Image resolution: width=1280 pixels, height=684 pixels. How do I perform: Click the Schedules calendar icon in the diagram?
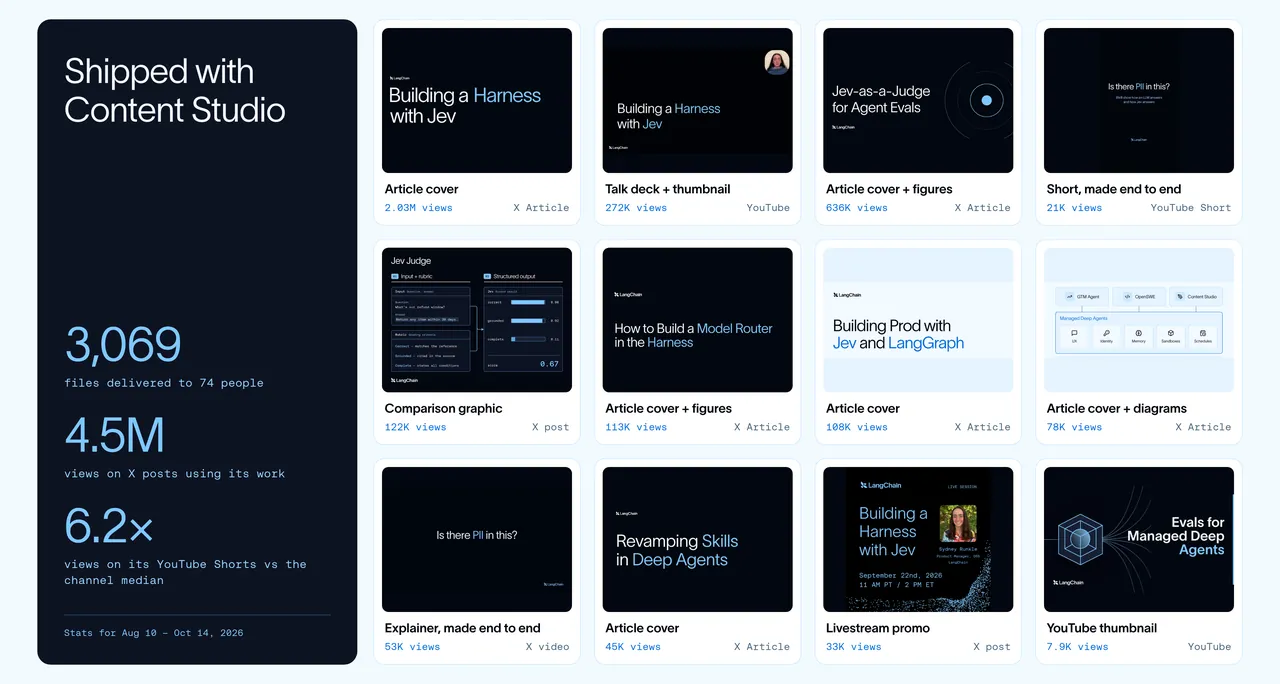1203,333
